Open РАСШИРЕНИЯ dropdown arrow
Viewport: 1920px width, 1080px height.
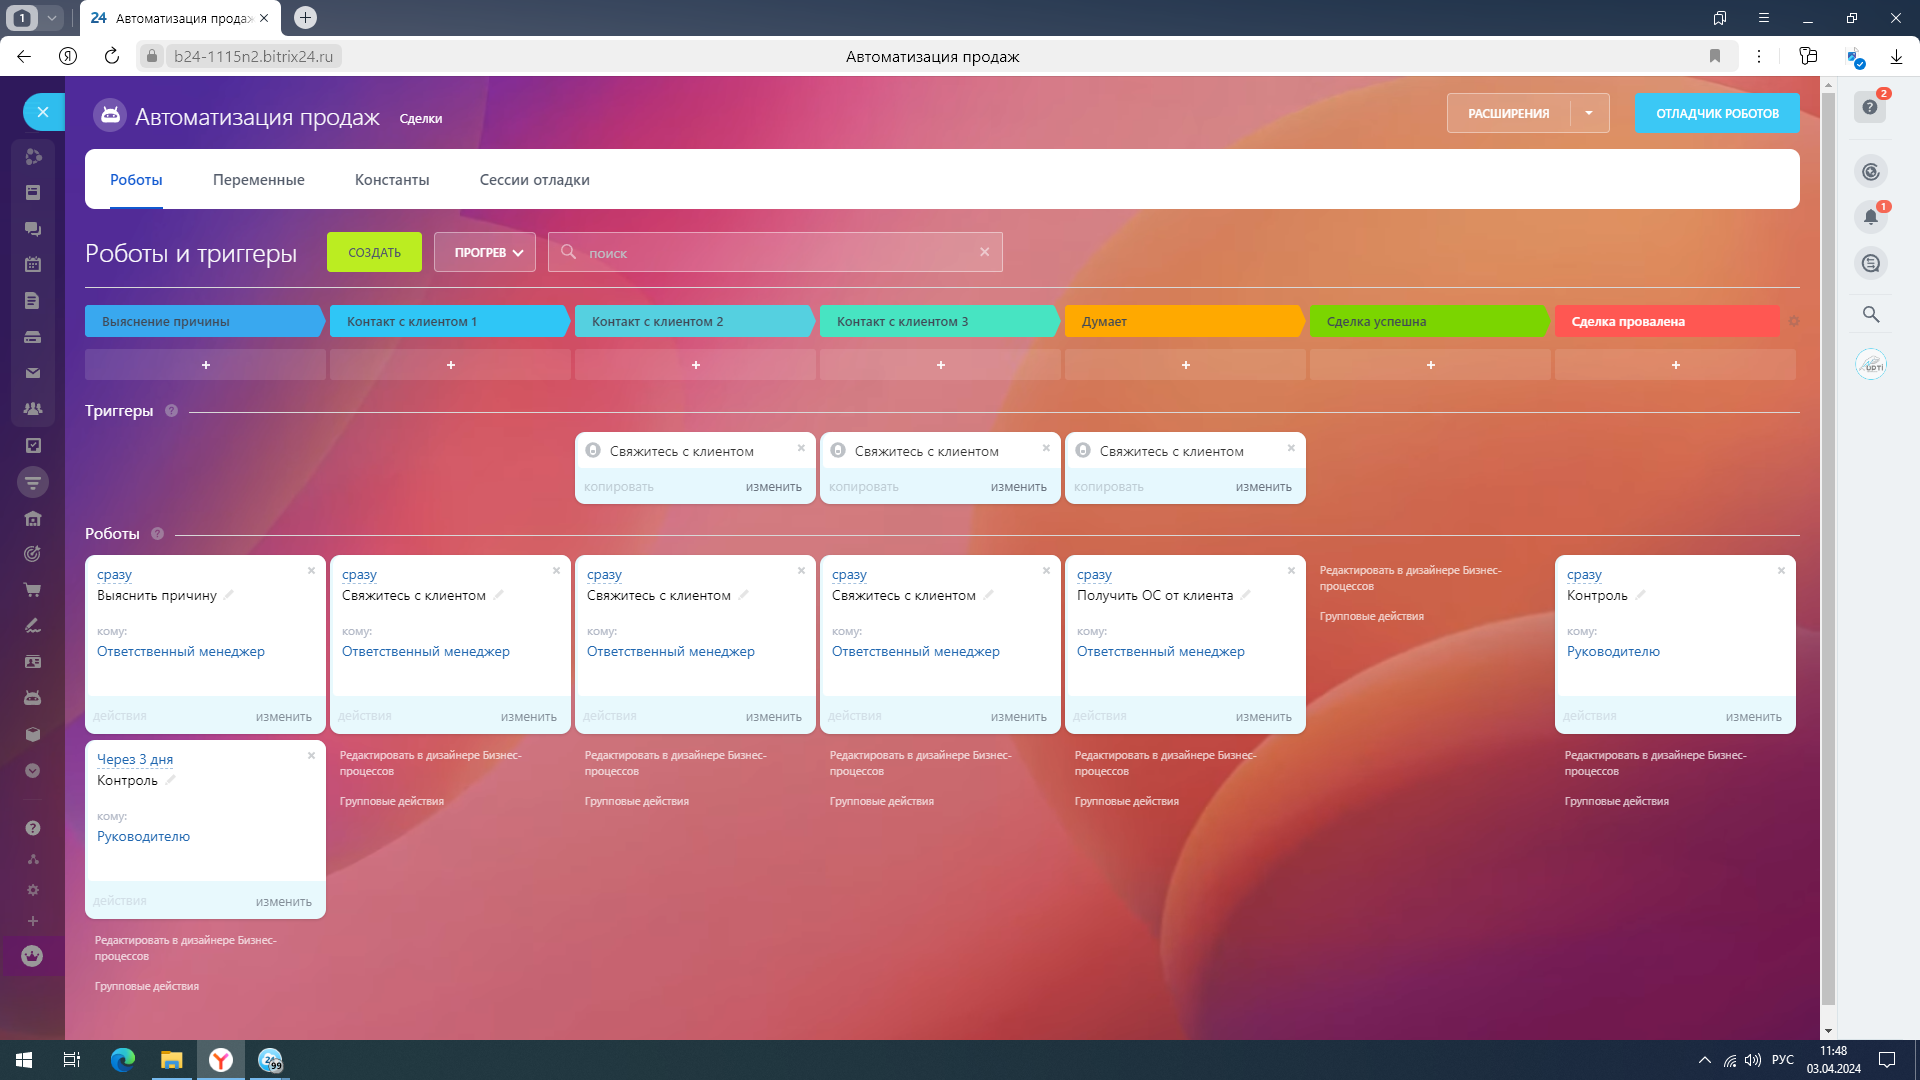[1589, 113]
